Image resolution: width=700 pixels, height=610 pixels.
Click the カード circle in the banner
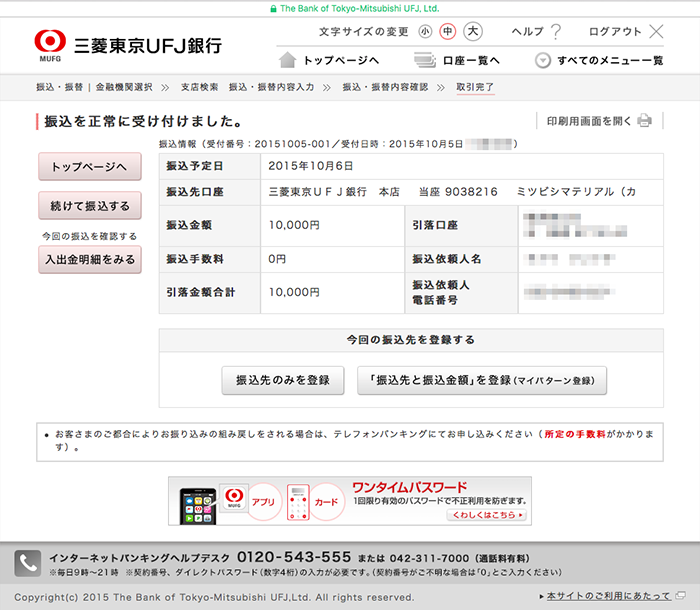click(326, 501)
